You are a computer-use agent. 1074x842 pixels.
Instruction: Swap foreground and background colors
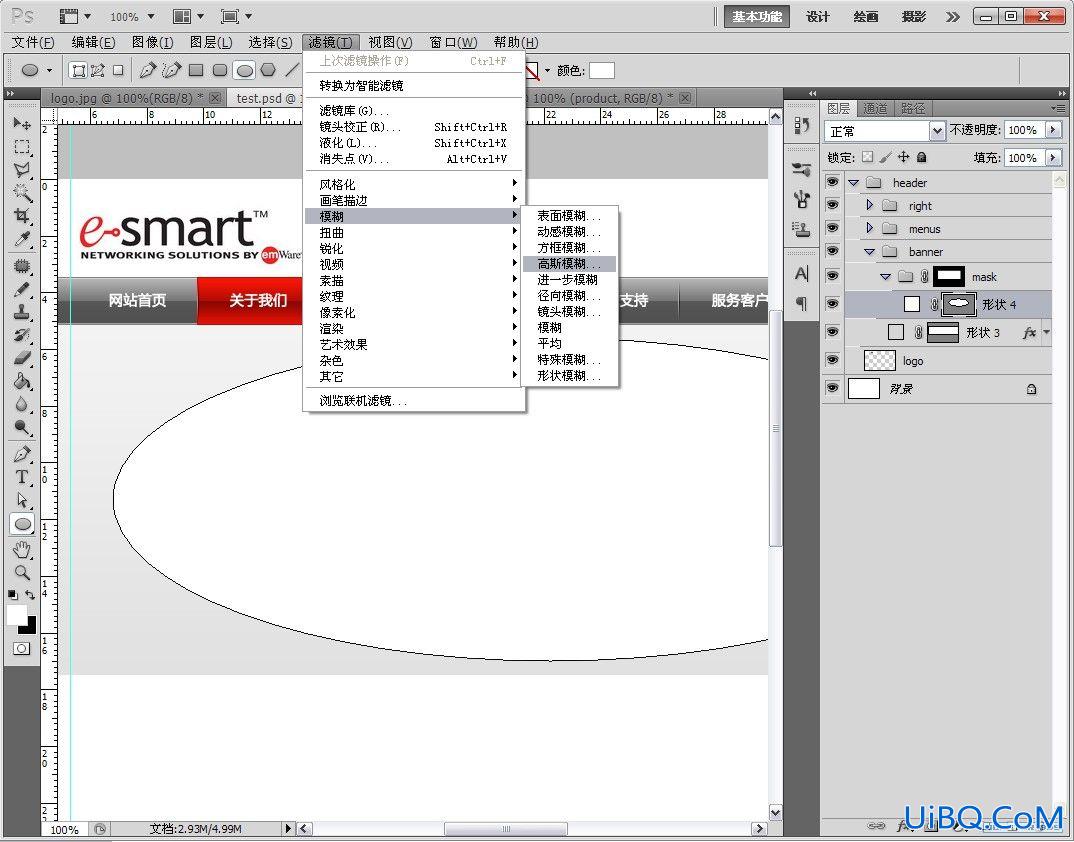click(x=30, y=595)
